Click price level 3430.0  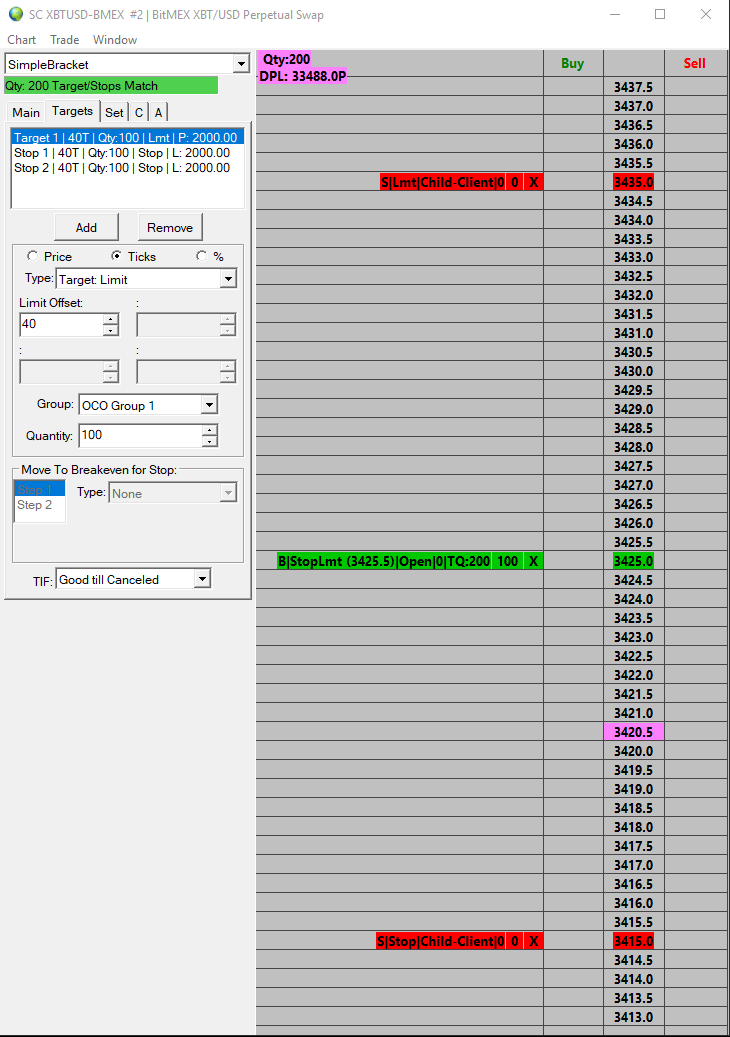[x=633, y=372]
